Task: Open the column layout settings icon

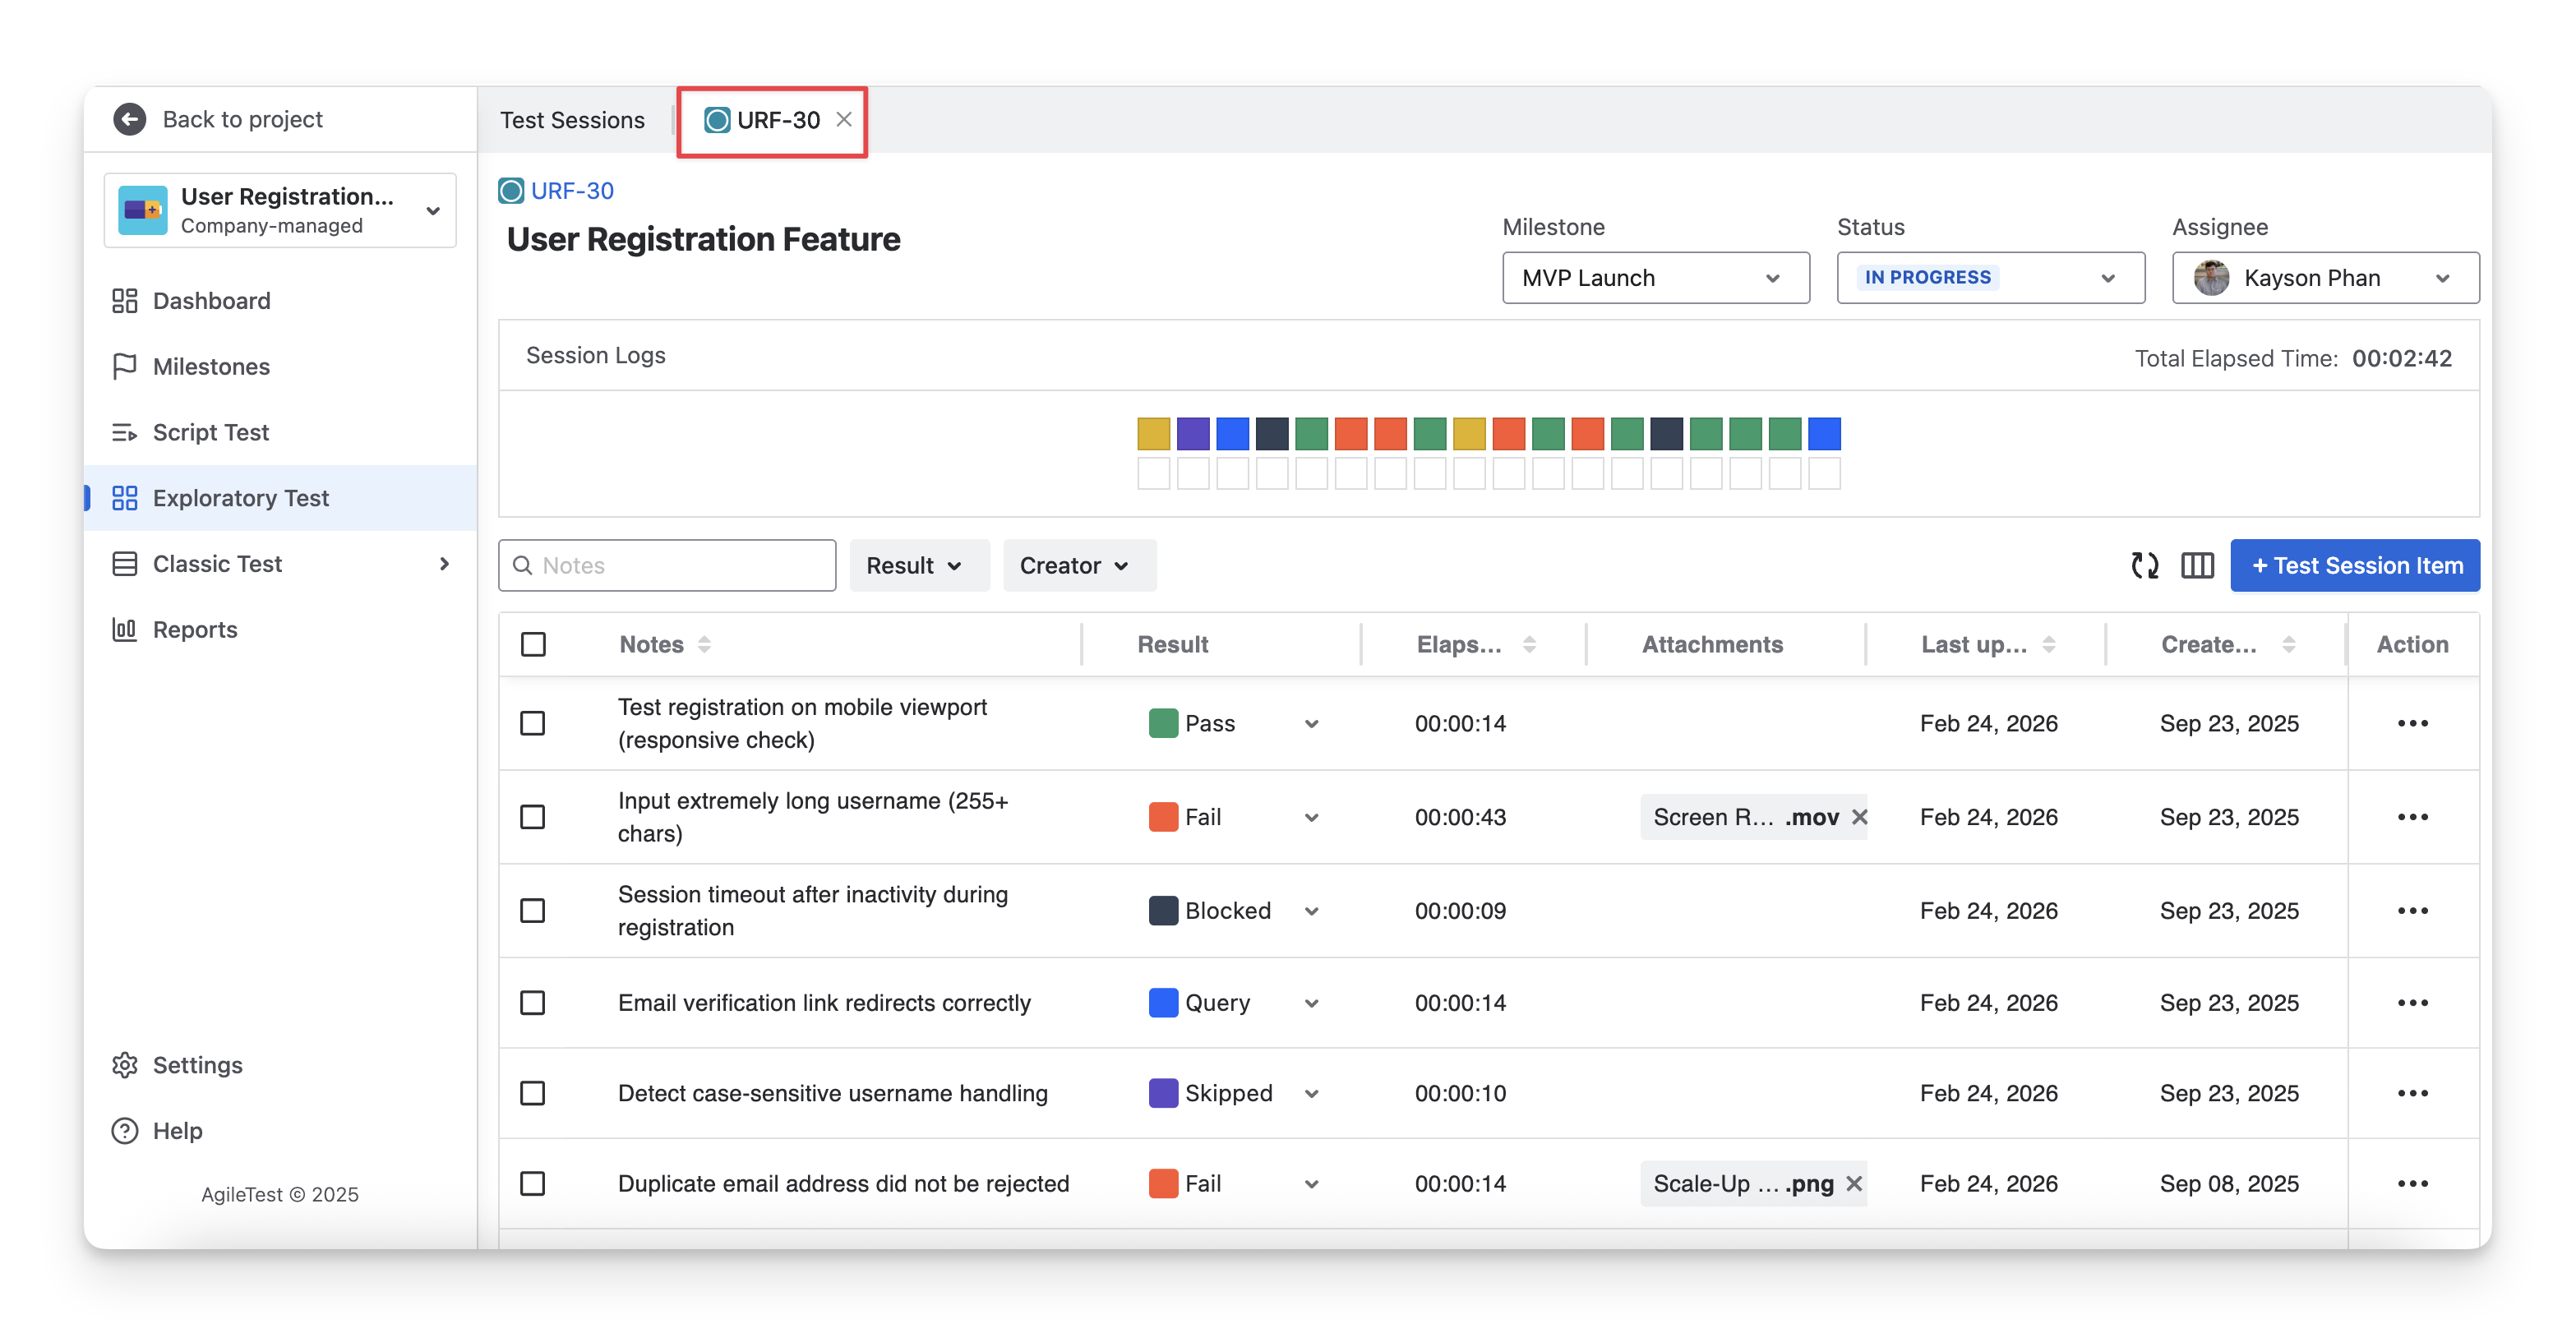Action: (2197, 565)
